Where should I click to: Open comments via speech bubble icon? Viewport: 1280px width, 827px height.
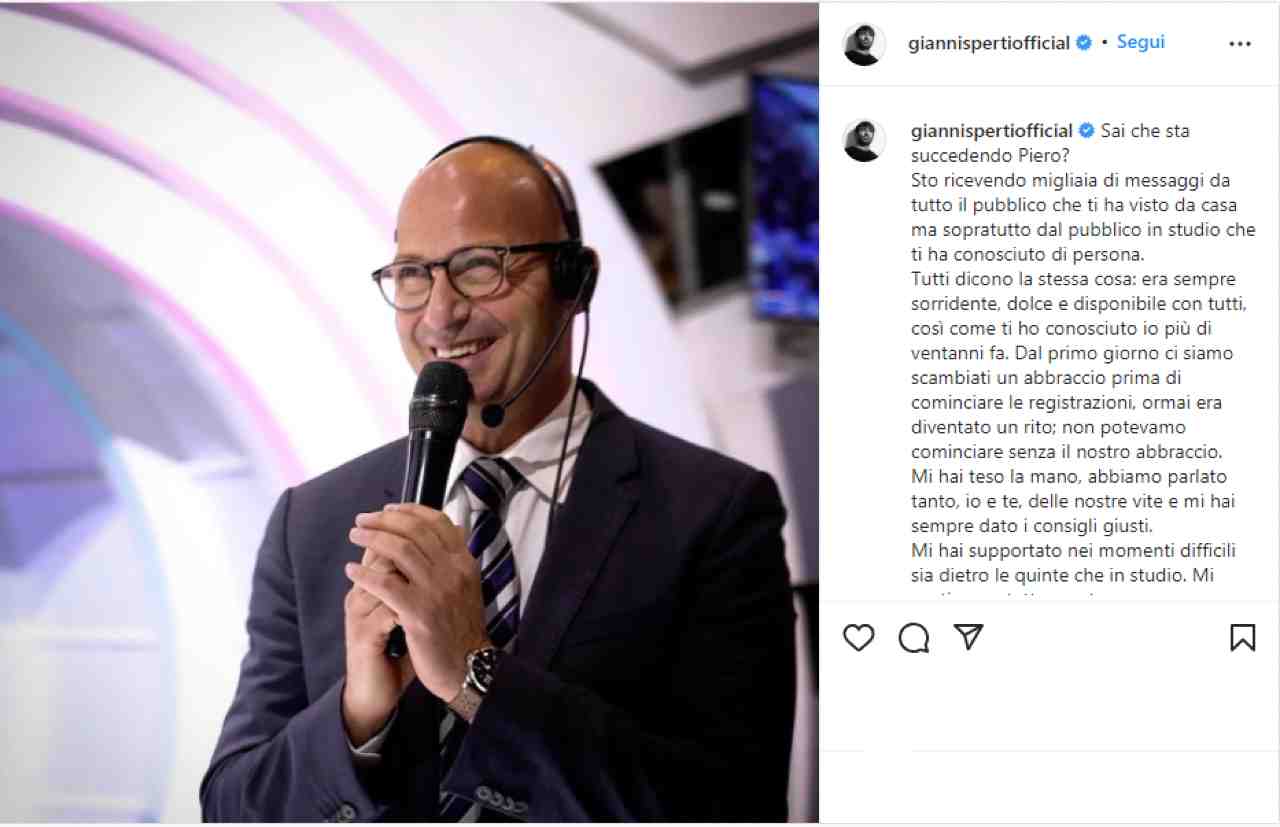coord(913,637)
